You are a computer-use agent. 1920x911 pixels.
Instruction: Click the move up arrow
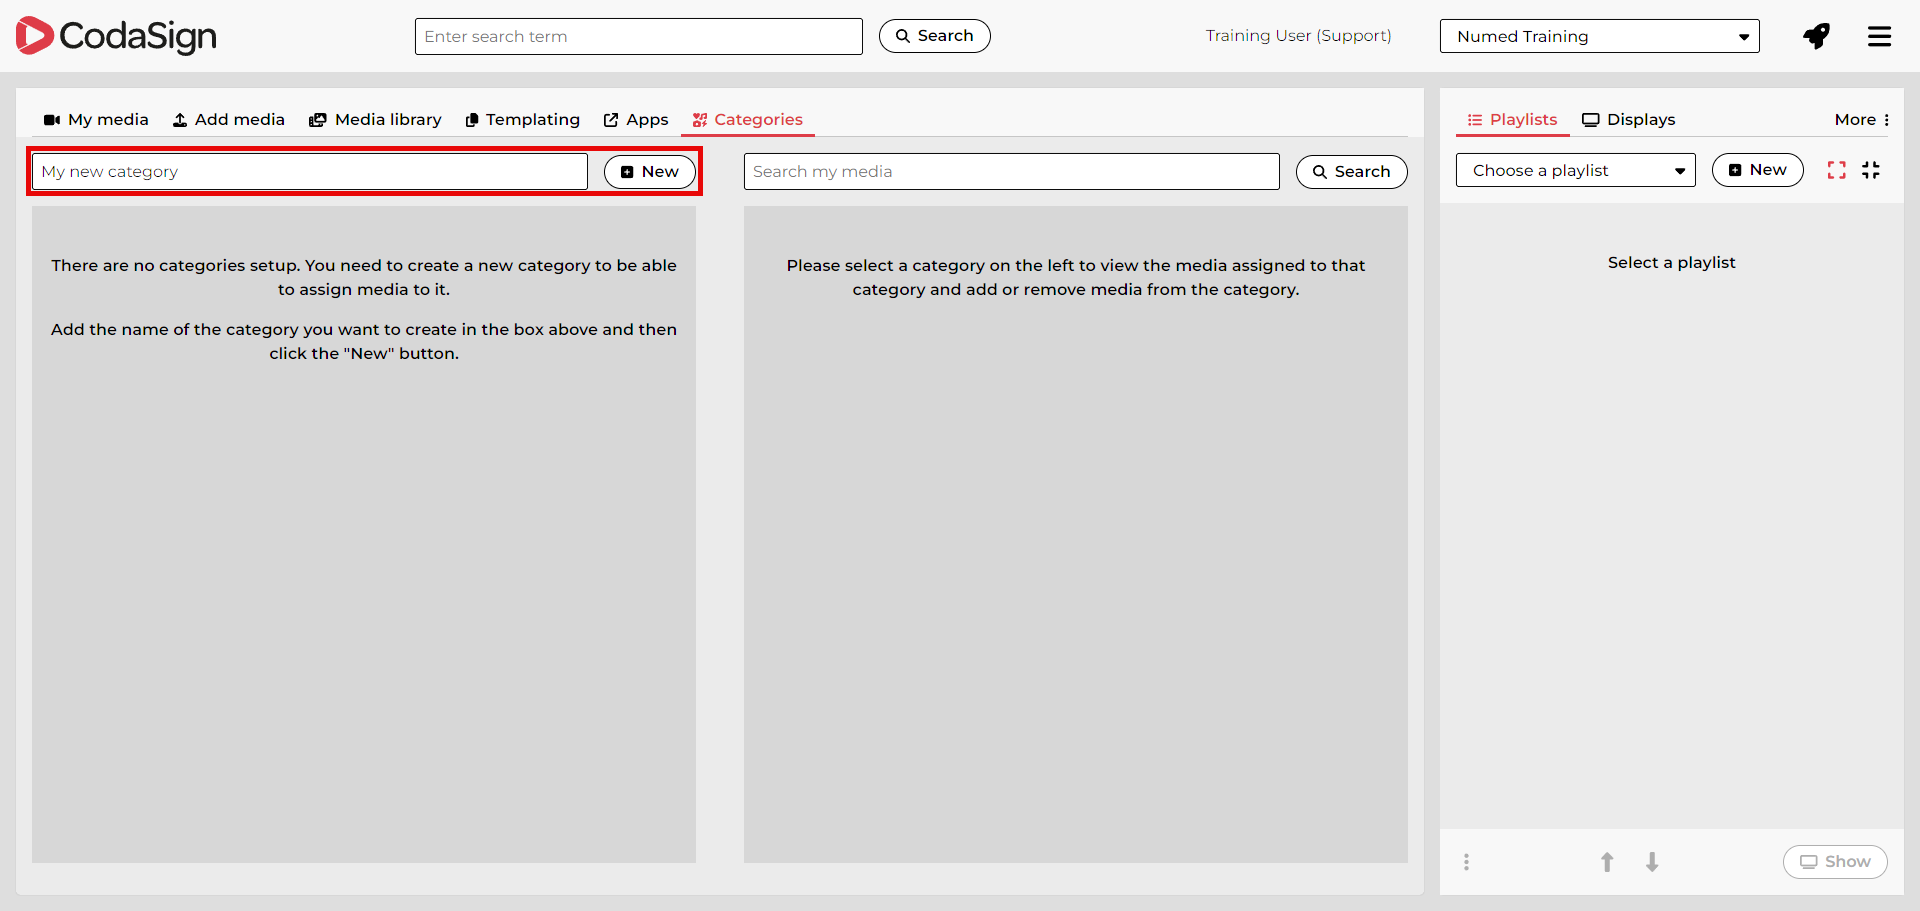[x=1607, y=862]
